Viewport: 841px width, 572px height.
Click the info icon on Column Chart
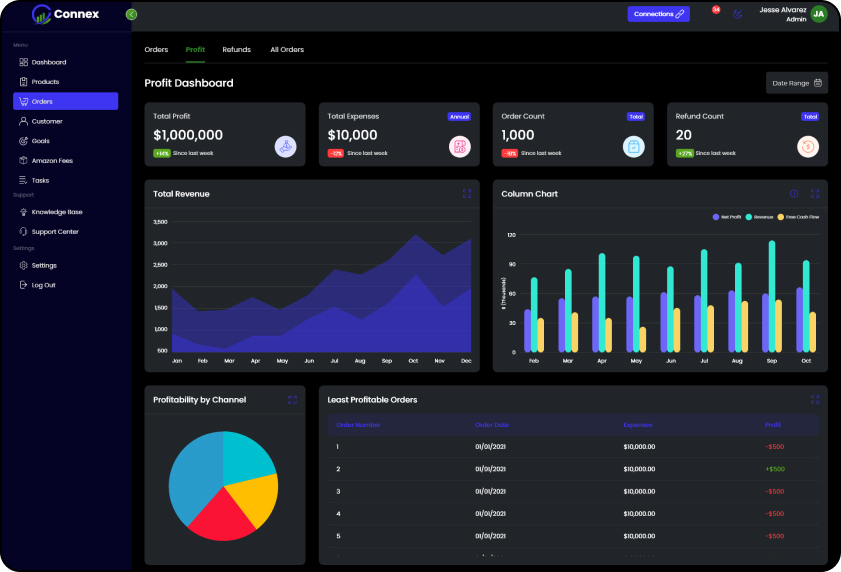[794, 194]
